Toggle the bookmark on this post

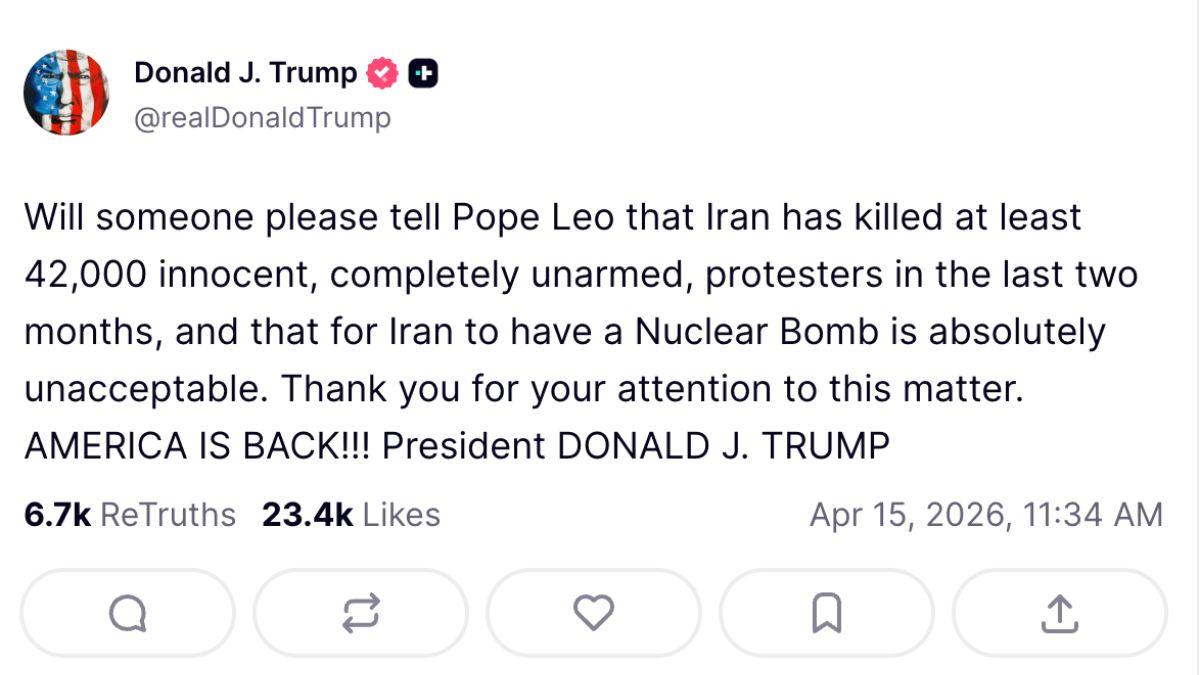click(x=826, y=613)
